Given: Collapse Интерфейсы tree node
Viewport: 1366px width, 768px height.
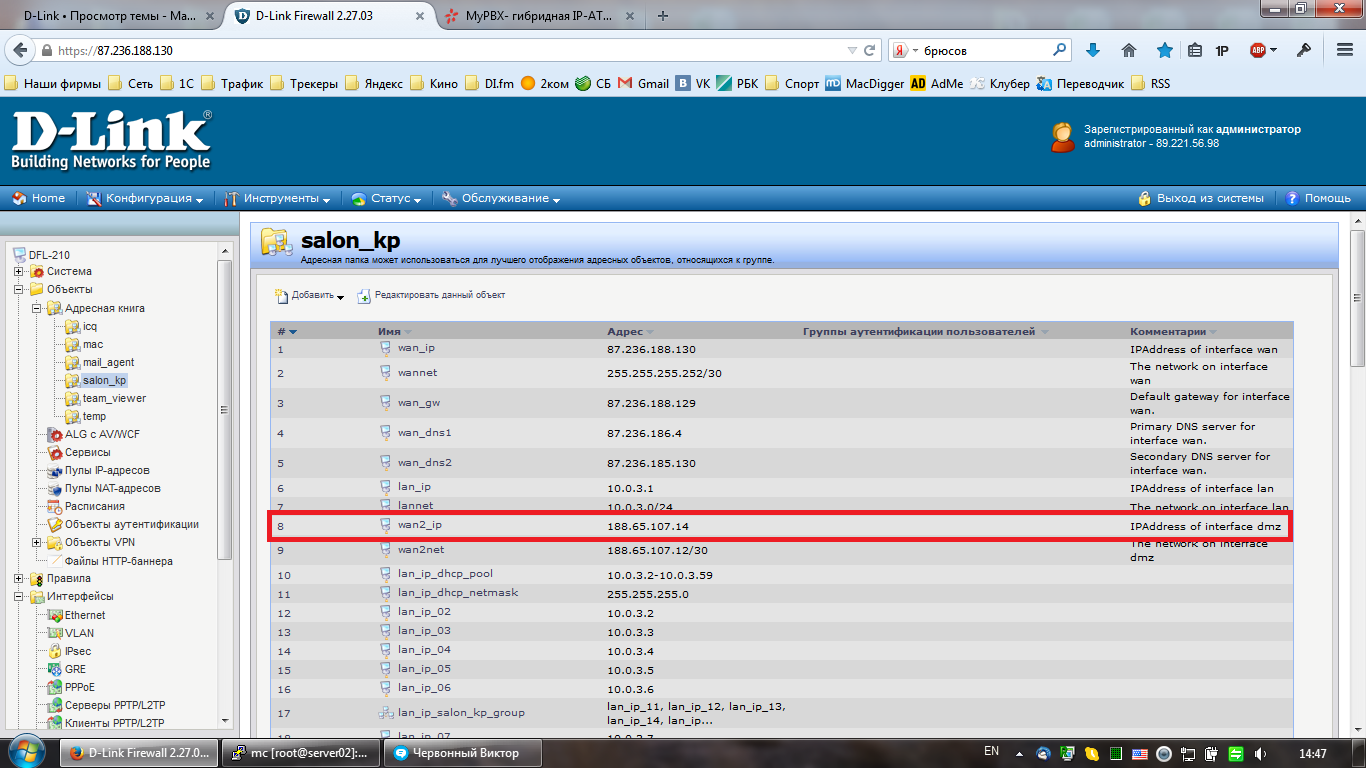Looking at the screenshot, I should [x=19, y=596].
